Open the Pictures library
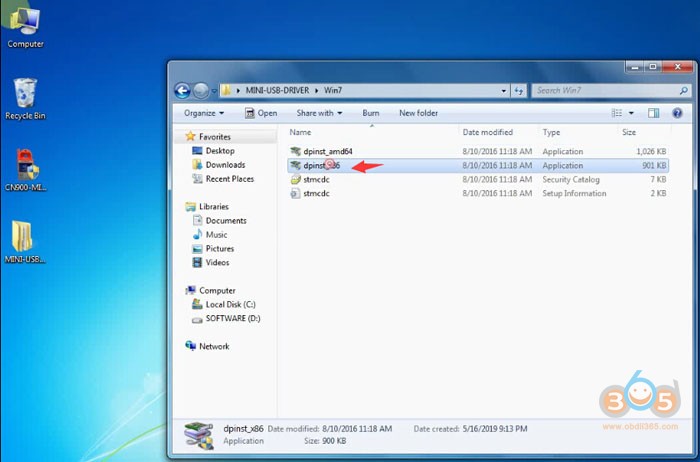 coord(220,249)
